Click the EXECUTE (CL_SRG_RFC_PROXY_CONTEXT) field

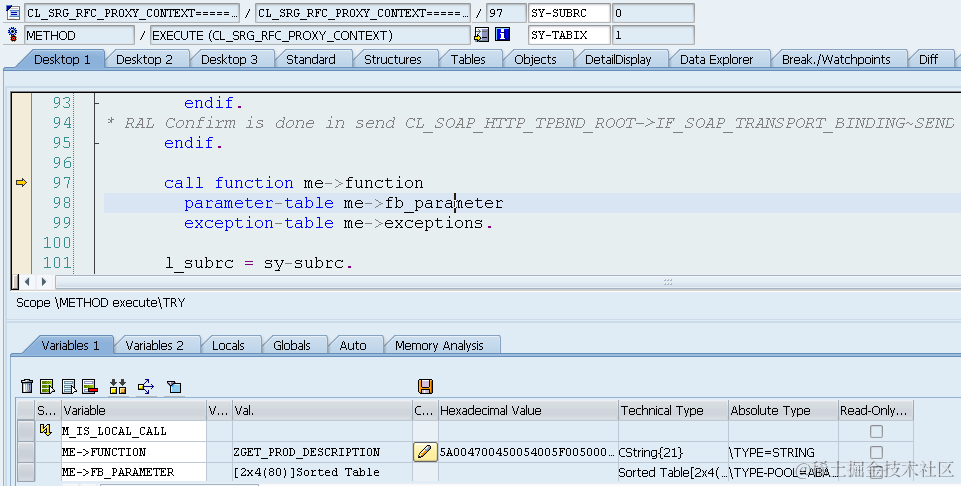310,35
